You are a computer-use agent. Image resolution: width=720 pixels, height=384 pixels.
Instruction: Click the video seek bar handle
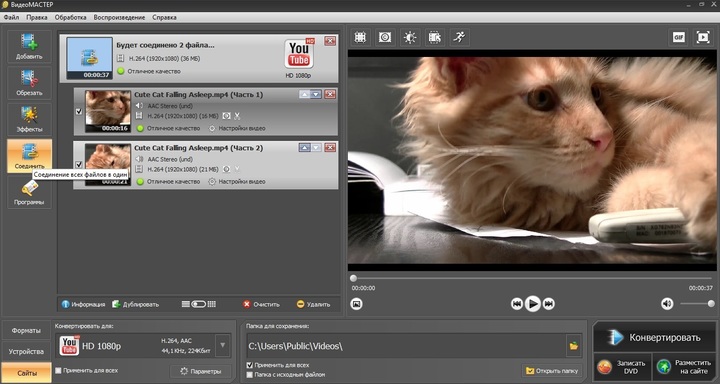click(353, 278)
